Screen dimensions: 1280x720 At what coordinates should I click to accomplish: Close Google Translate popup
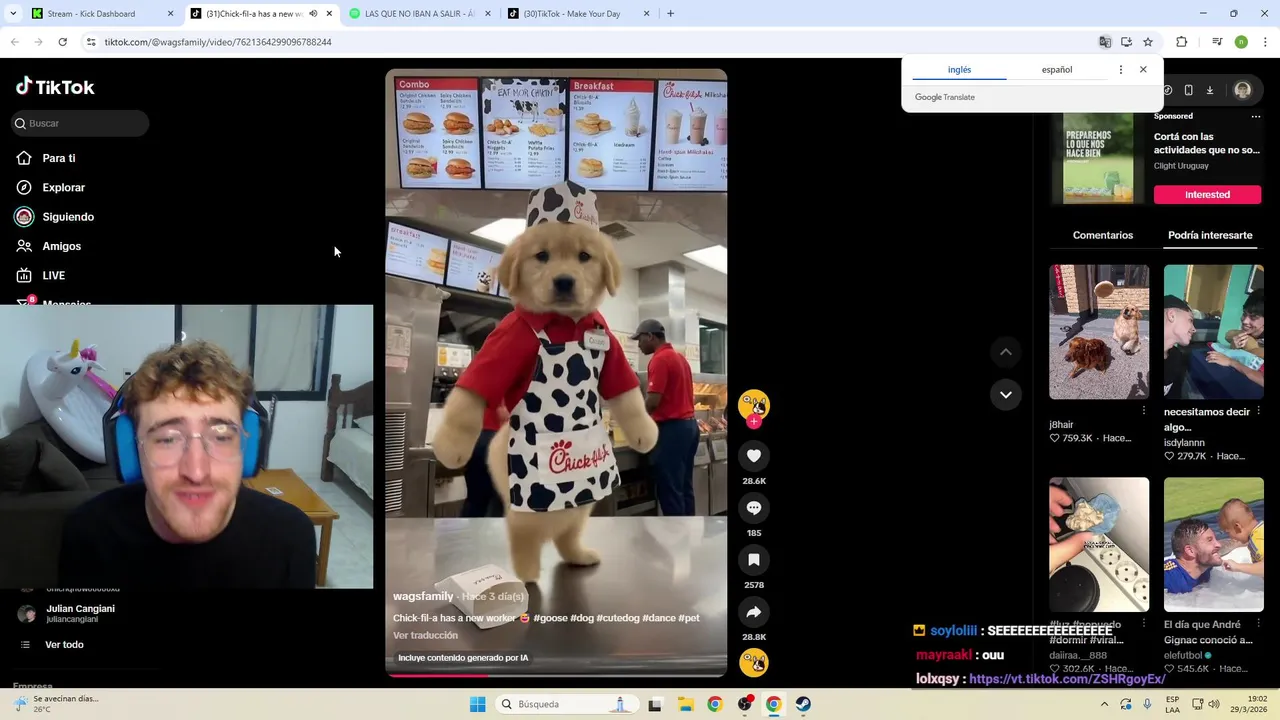1143,70
